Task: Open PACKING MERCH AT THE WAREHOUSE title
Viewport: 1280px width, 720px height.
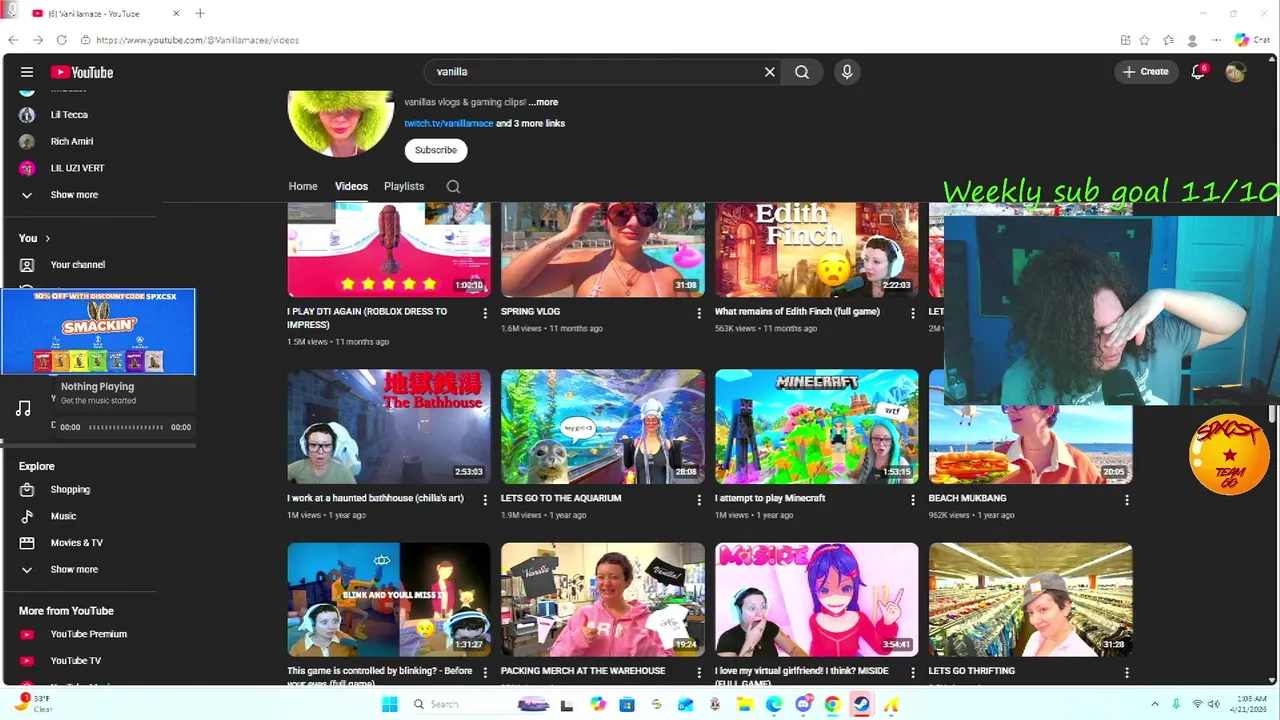Action: pos(583,671)
